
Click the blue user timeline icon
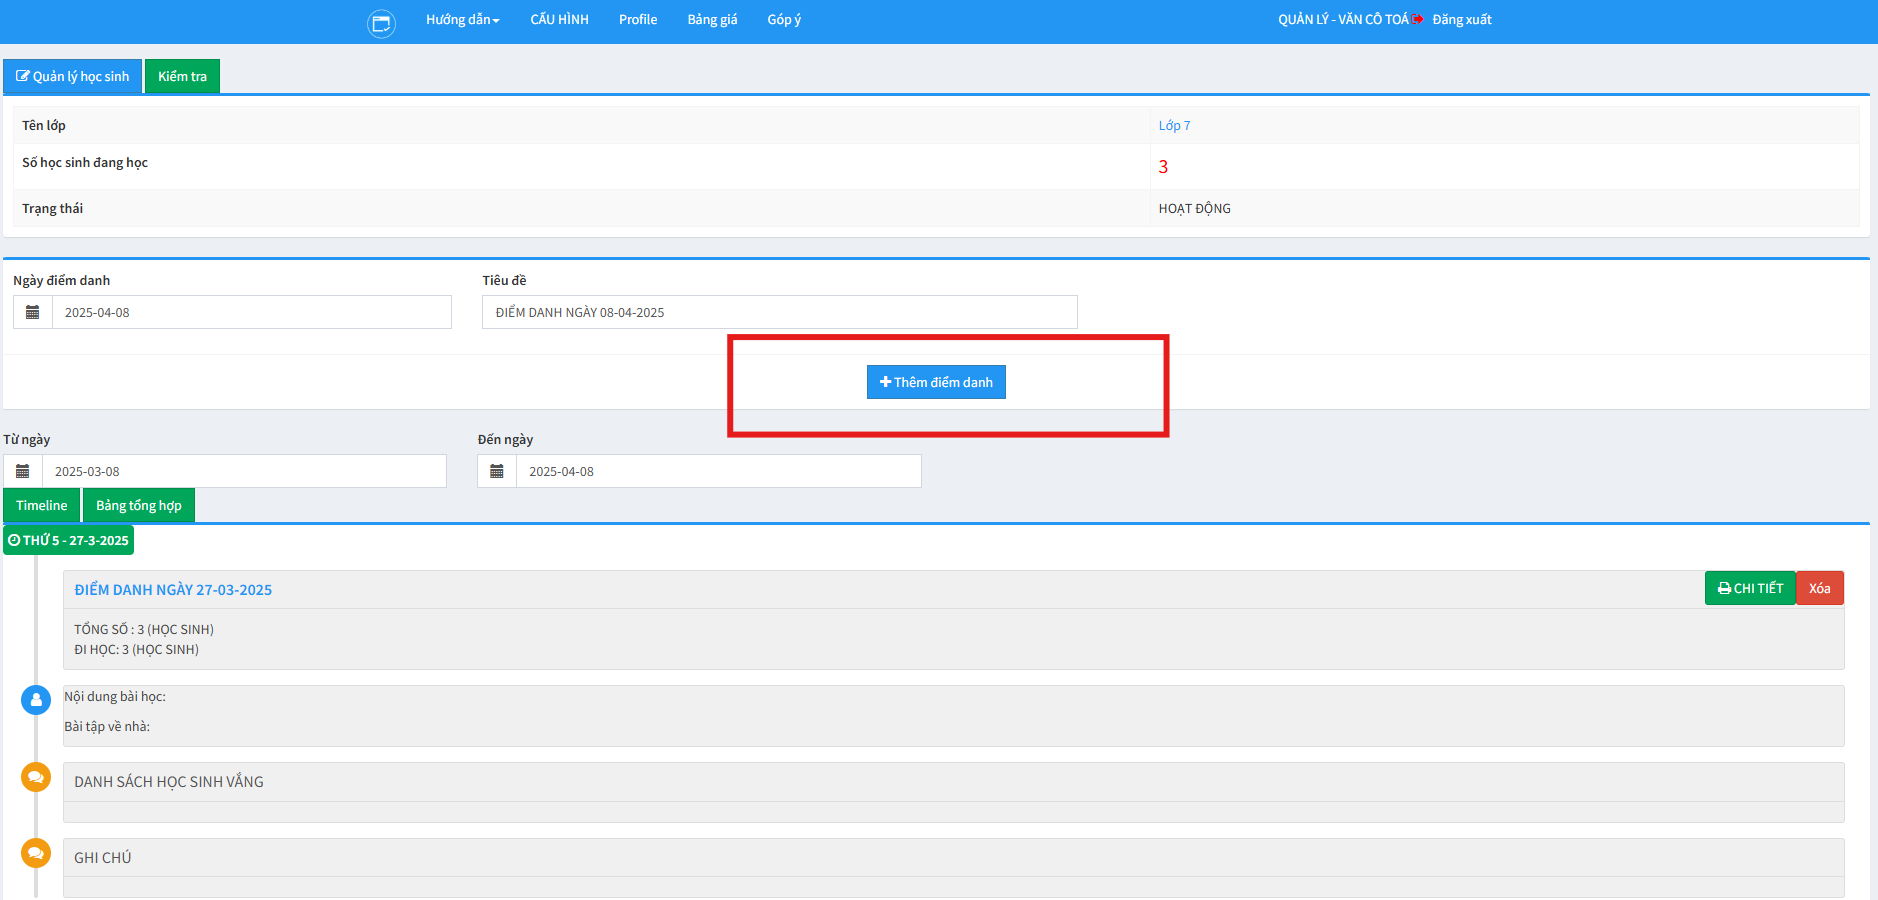point(36,700)
